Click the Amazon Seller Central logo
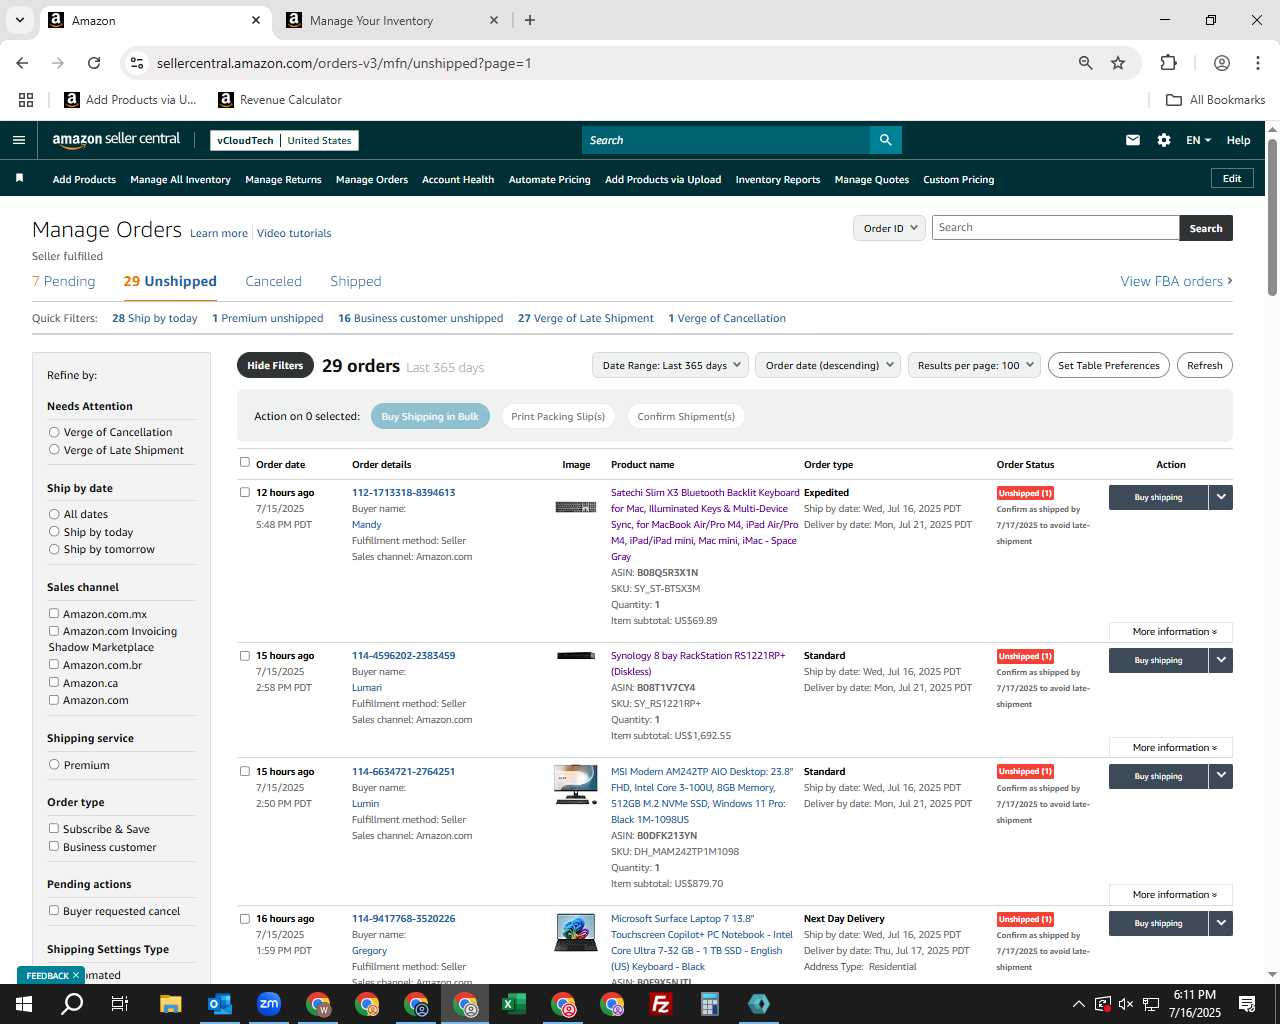 pyautogui.click(x=116, y=140)
